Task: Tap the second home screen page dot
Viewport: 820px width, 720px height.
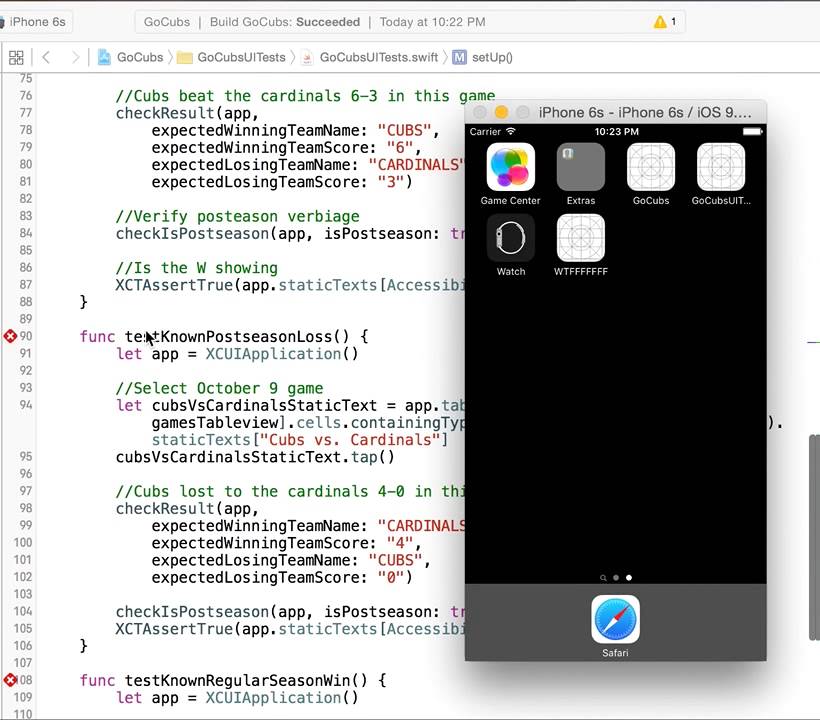Action: (616, 578)
